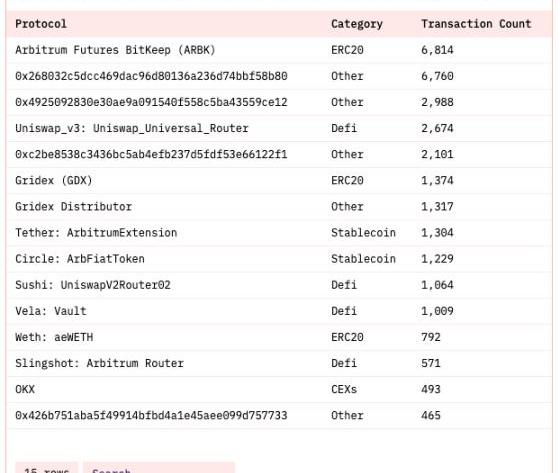This screenshot has width=560, height=473.
Task: Click the OKX protocol entry
Action: (x=25, y=389)
